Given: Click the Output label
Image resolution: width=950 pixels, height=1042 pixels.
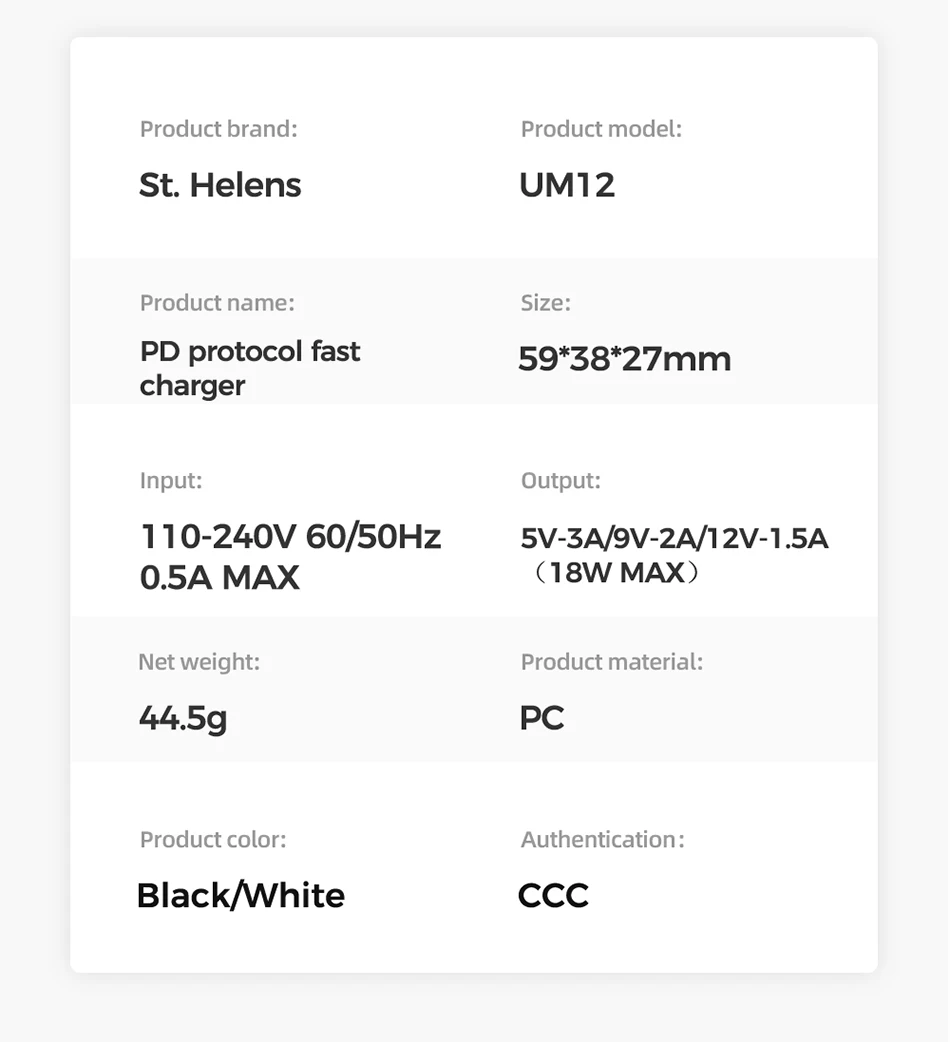Looking at the screenshot, I should coord(561,480).
